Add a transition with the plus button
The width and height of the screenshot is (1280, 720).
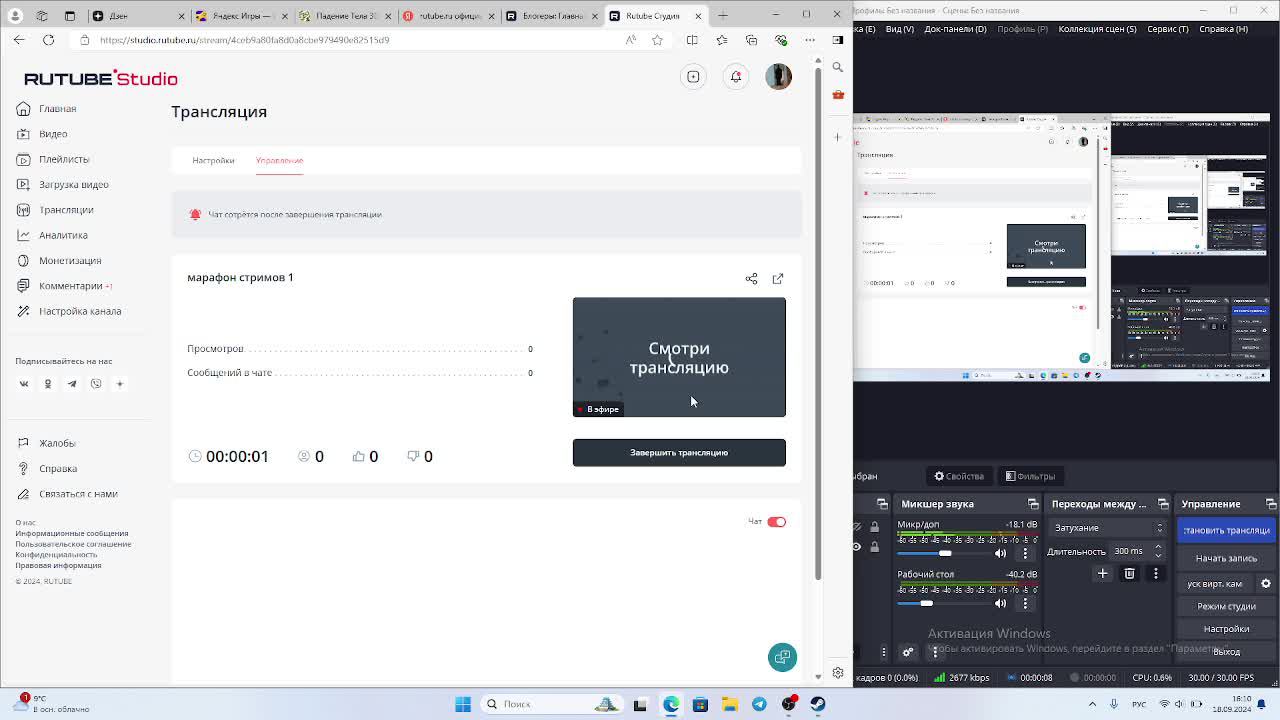tap(1103, 574)
